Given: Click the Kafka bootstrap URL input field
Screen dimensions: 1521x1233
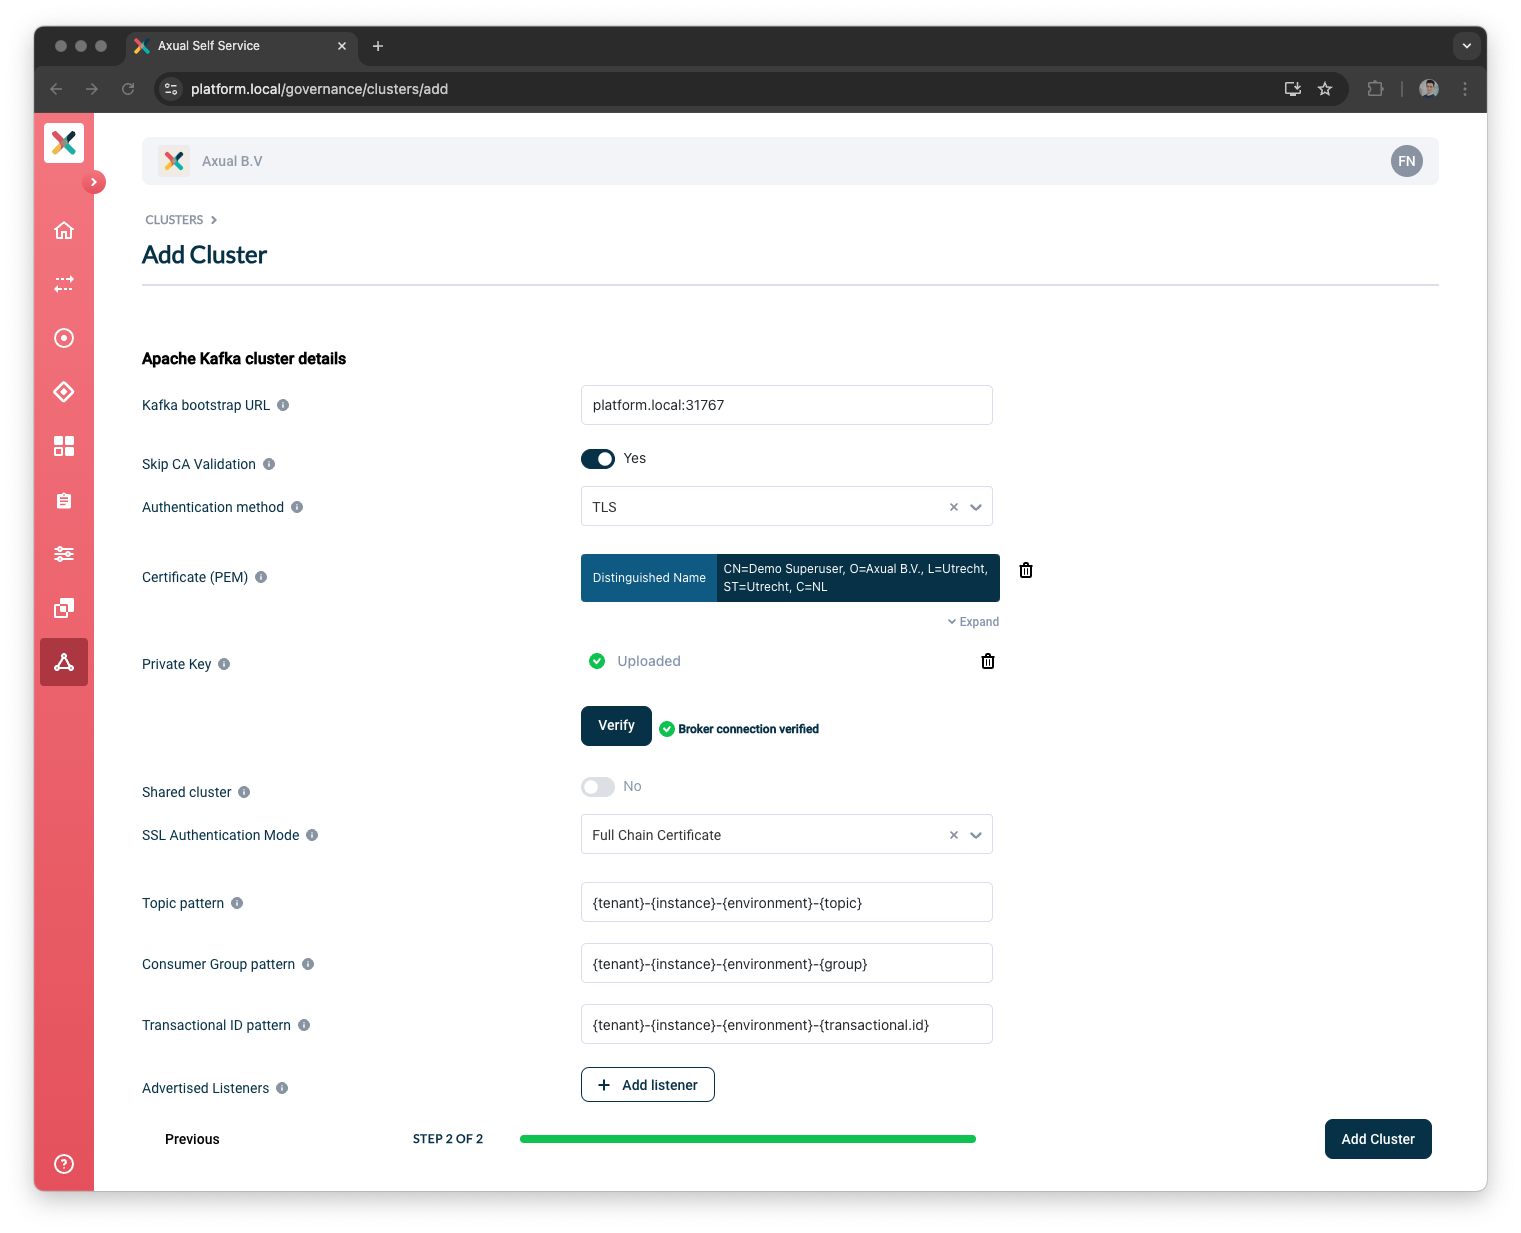Looking at the screenshot, I should (786, 405).
